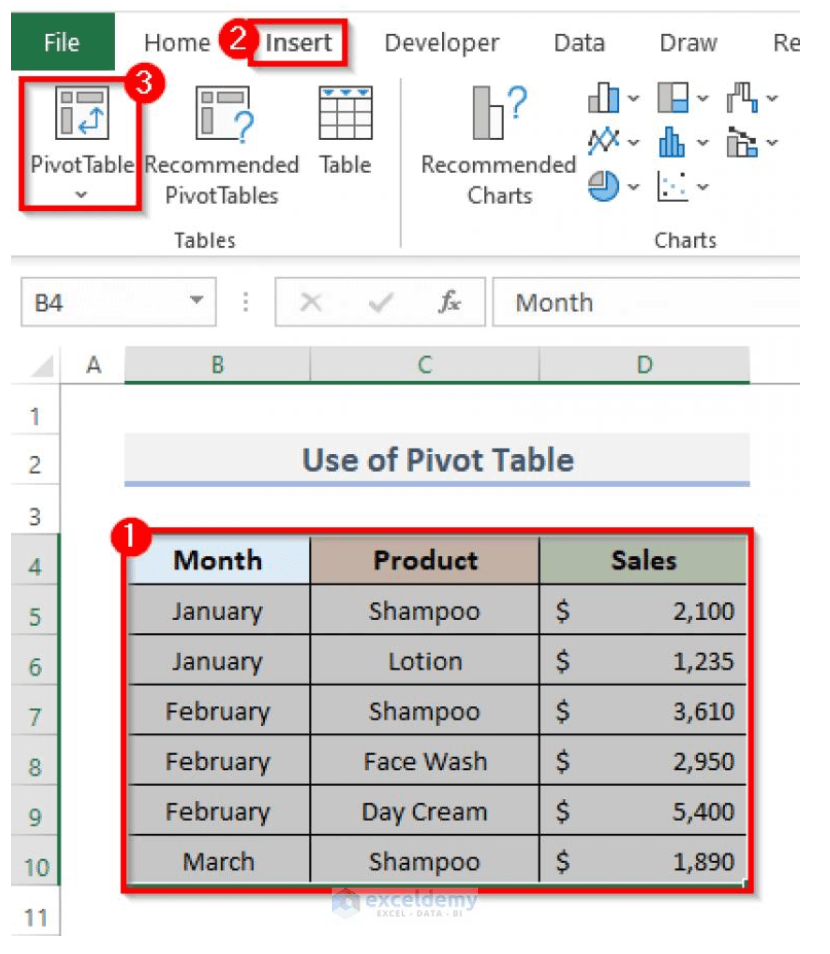This screenshot has height=954, width=830.
Task: Click the formula bar Enter checkmark
Action: coord(381,302)
